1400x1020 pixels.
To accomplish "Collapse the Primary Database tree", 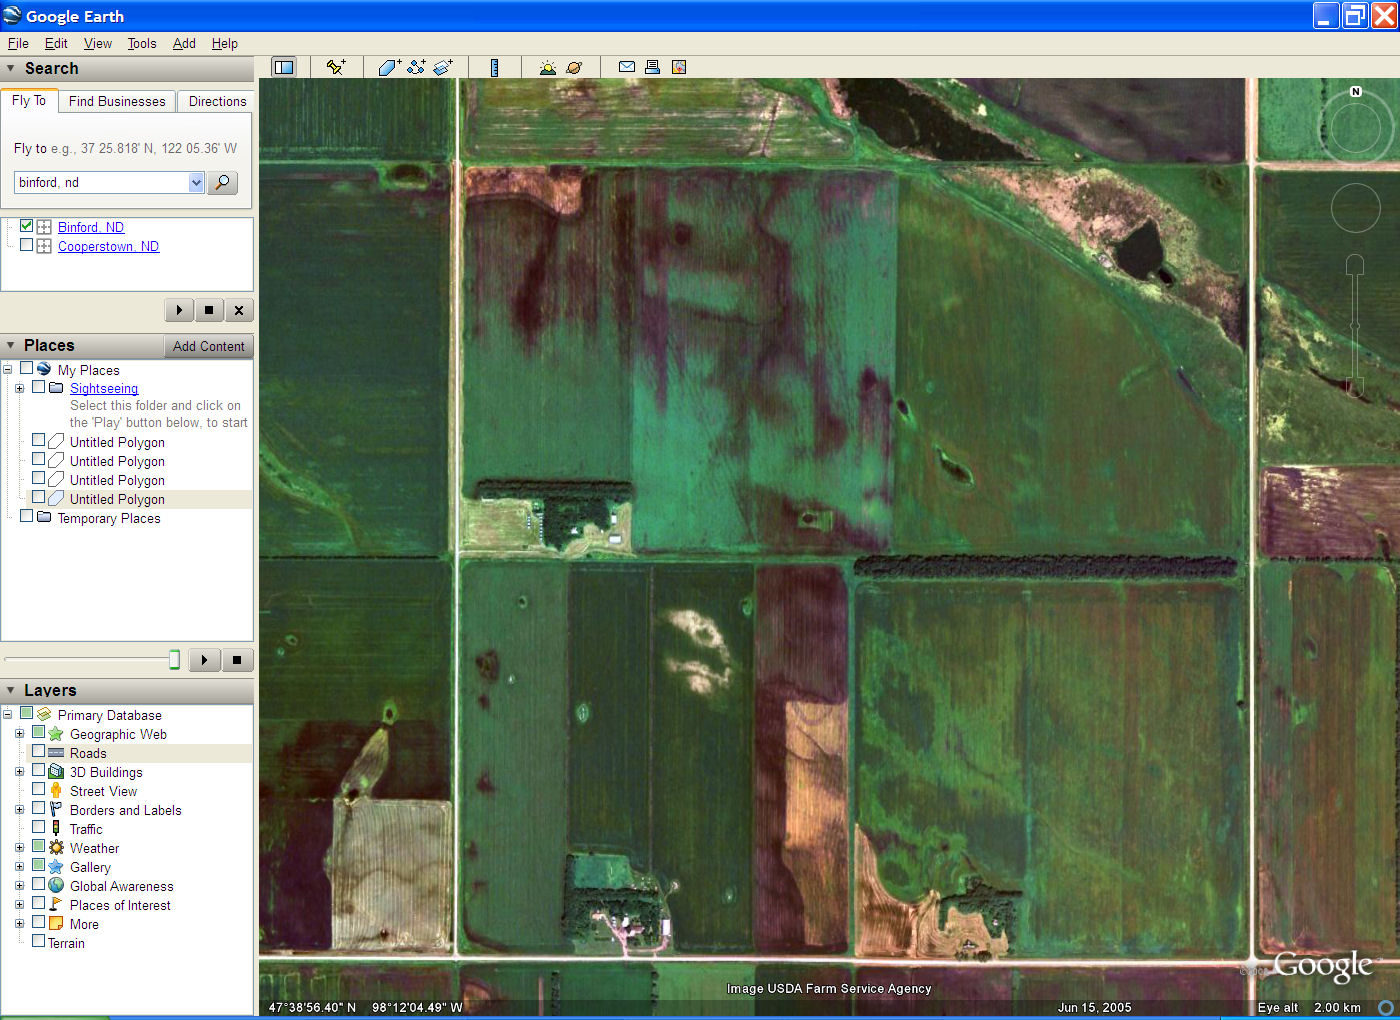I will 8,715.
